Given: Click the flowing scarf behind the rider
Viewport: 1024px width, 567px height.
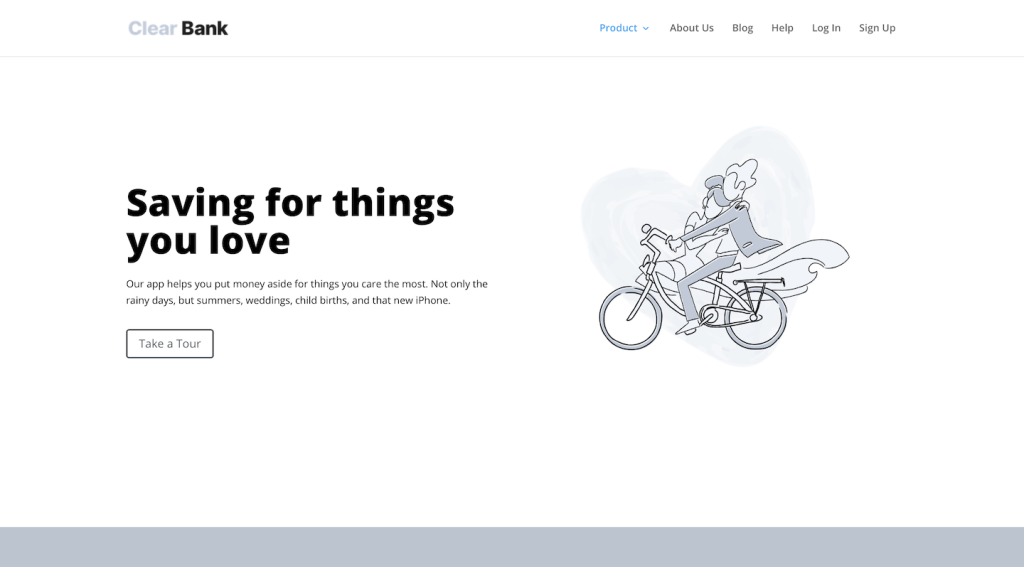Looking at the screenshot, I should (815, 258).
